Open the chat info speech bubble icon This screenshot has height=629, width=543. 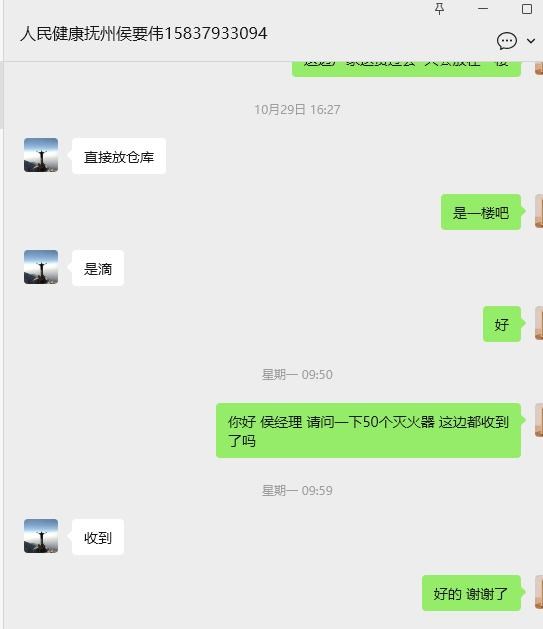pyautogui.click(x=507, y=41)
